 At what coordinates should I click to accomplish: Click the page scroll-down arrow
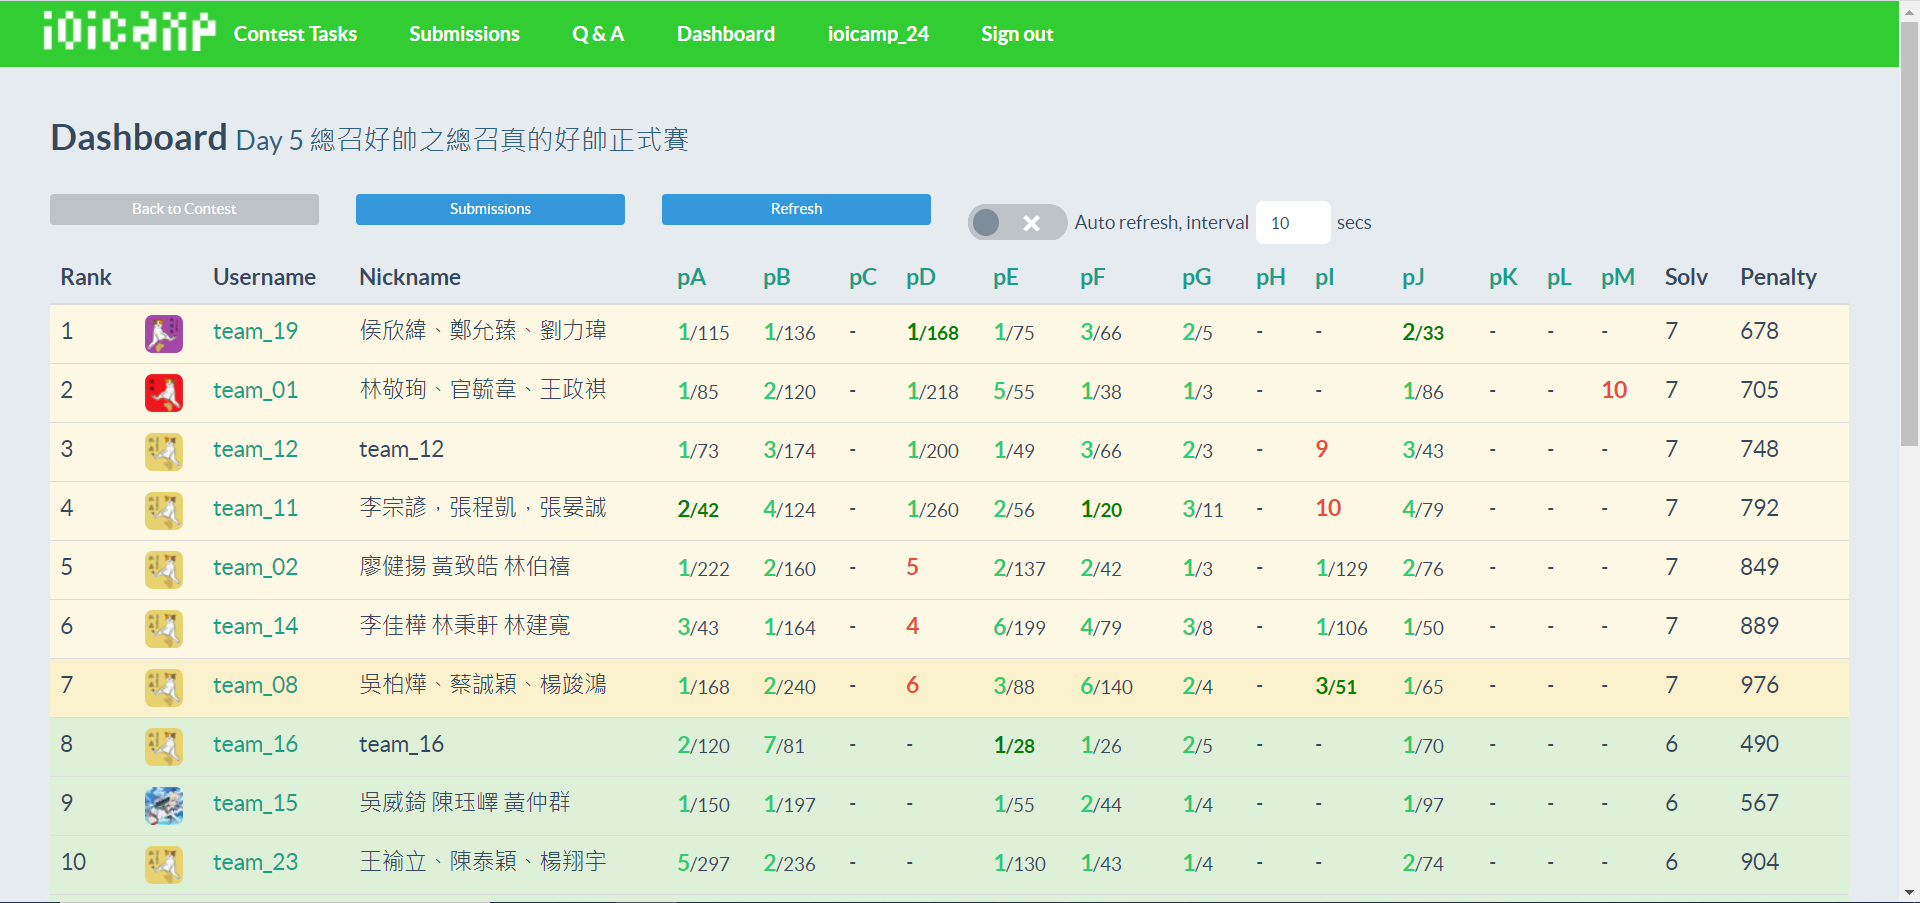[x=1909, y=892]
